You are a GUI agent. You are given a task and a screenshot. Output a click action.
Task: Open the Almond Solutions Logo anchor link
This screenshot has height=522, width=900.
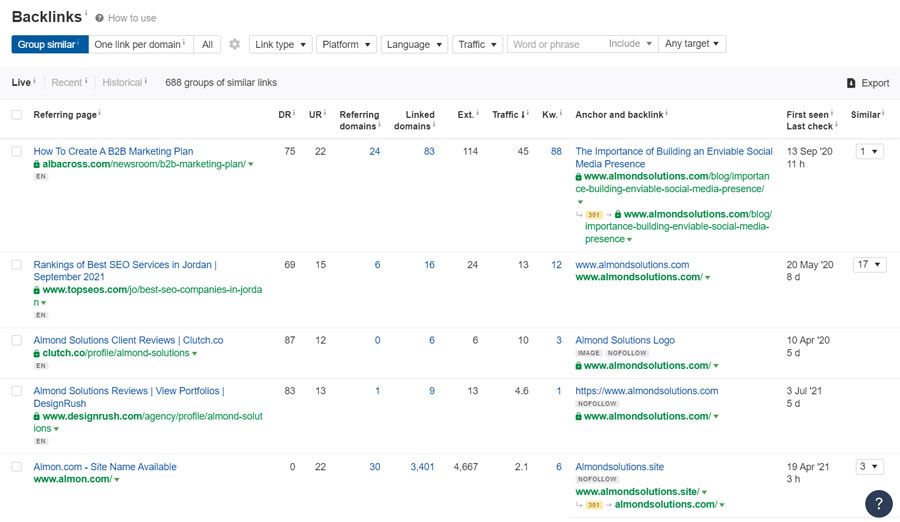point(625,341)
